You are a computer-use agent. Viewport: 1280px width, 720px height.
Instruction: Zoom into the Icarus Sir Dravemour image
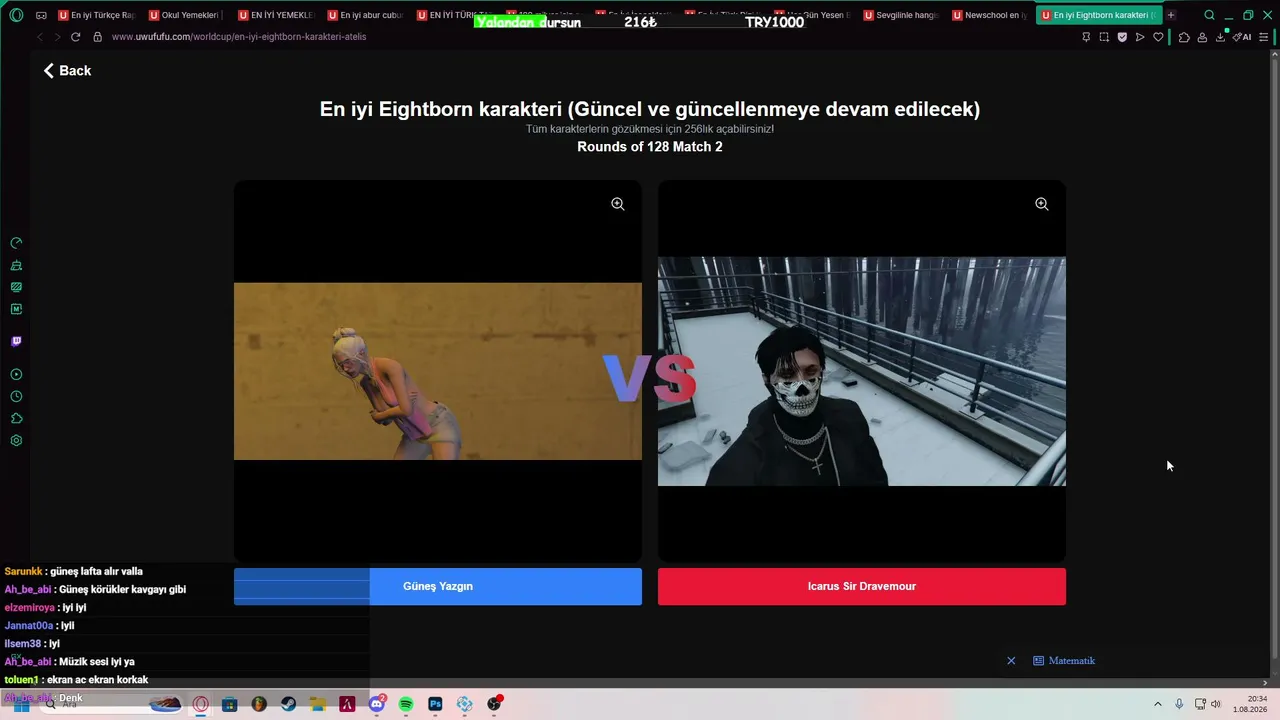click(1042, 204)
